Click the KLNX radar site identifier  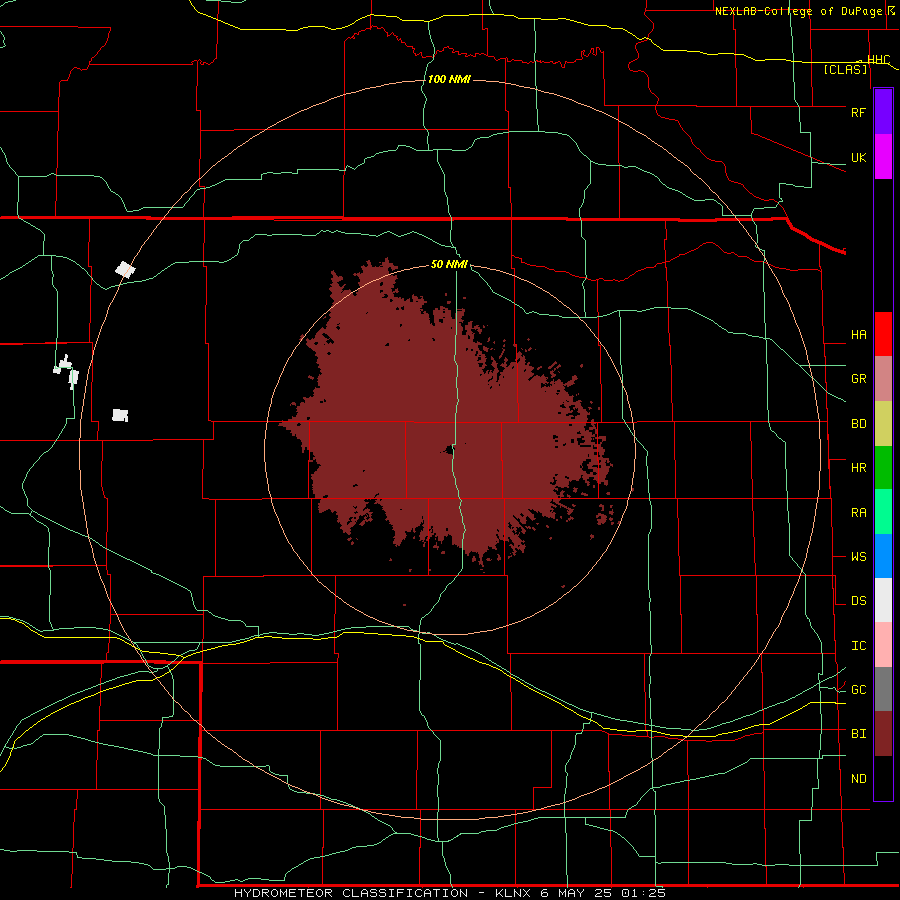pyautogui.click(x=513, y=893)
